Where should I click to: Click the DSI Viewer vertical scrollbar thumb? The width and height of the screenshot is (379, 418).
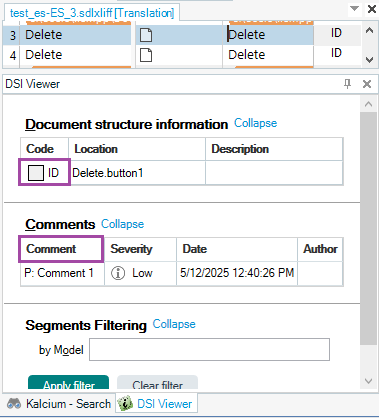pyautogui.click(x=369, y=229)
